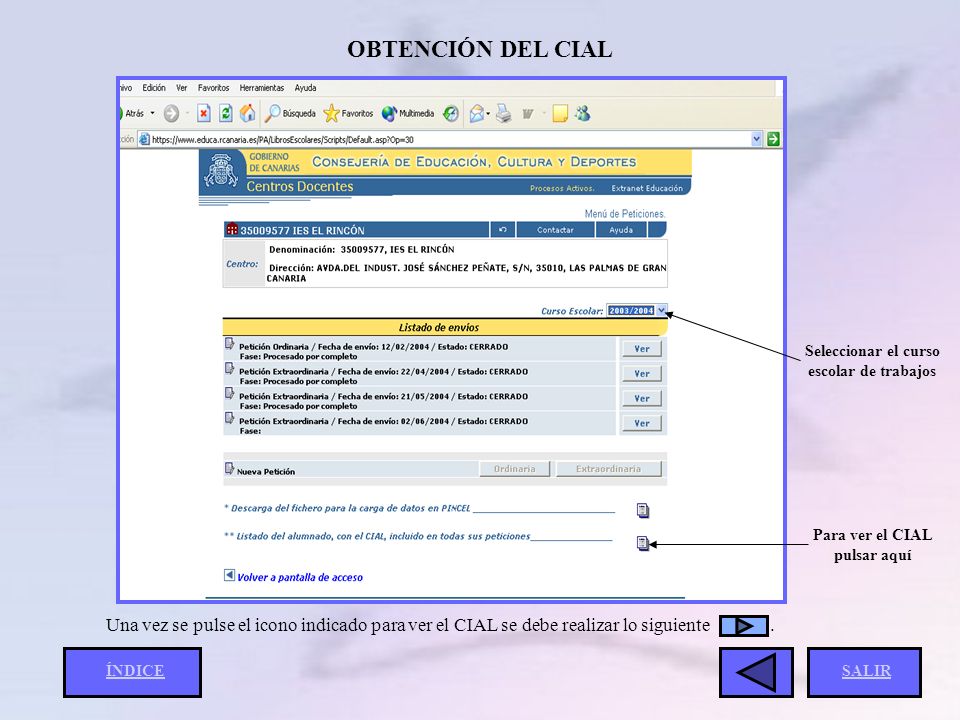Click document icon of Petición Extraordinaria 02/06/2004
The height and width of the screenshot is (720, 960).
coord(230,418)
